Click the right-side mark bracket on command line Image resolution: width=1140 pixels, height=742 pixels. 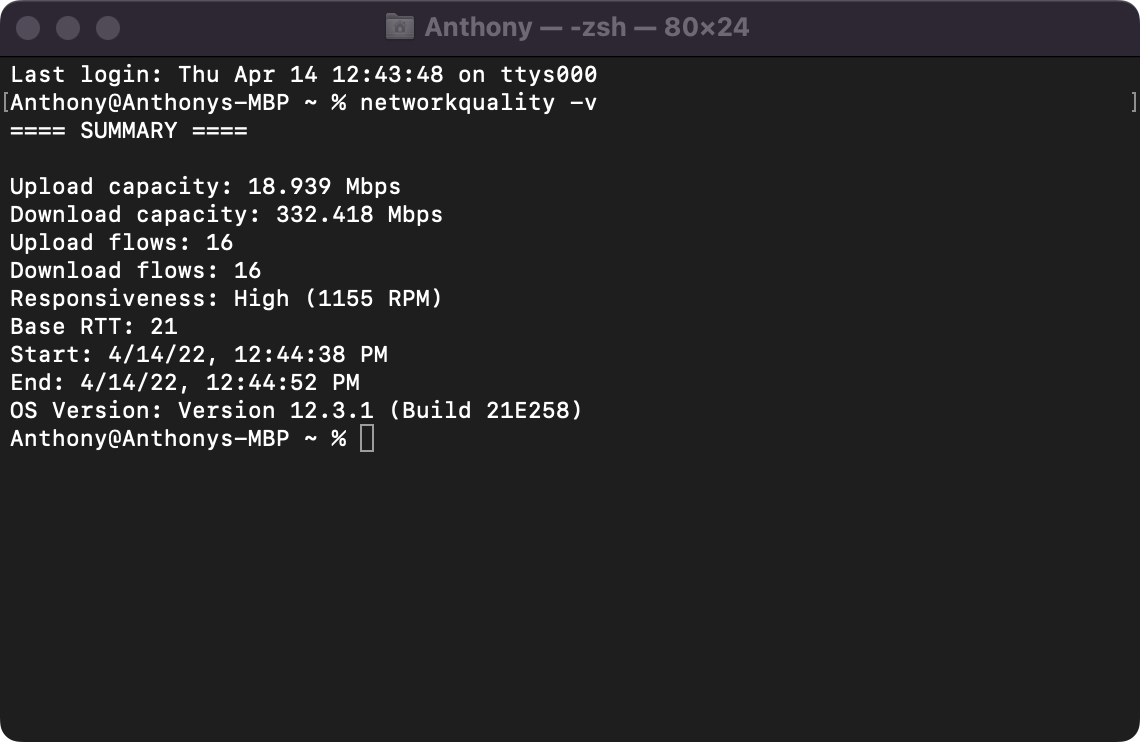point(1133,102)
